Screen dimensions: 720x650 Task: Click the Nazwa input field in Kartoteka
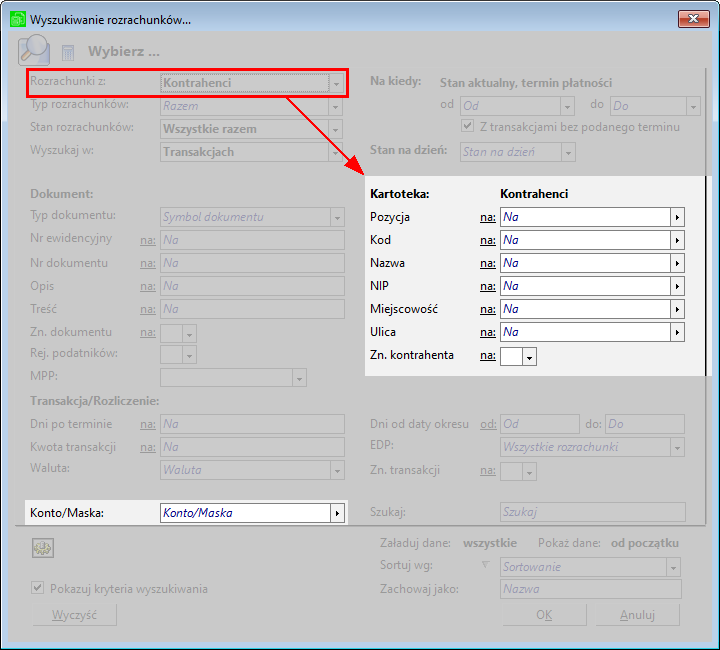point(585,263)
